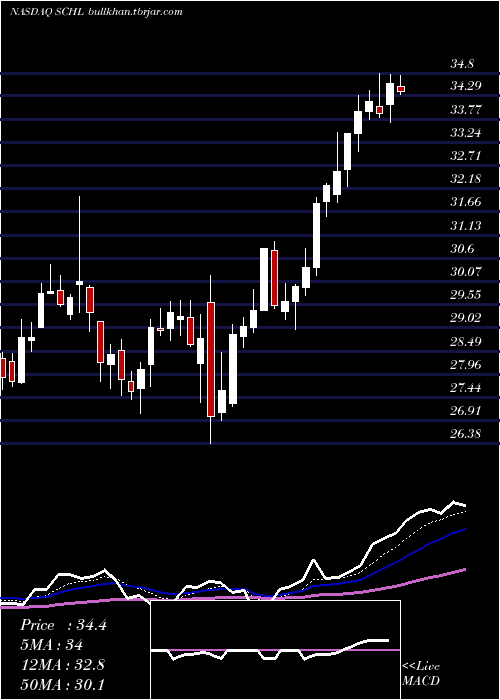Click the NASDAQ SCHL chart title

[x=96, y=12]
